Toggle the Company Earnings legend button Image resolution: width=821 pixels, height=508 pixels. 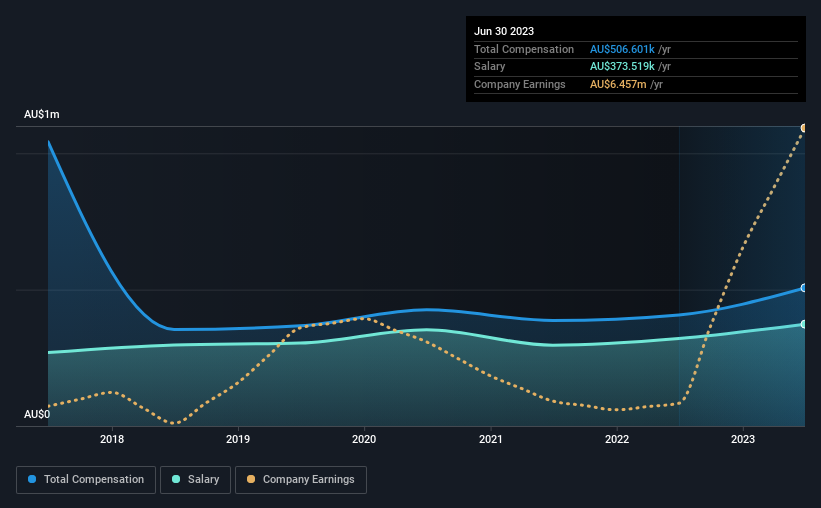[301, 480]
